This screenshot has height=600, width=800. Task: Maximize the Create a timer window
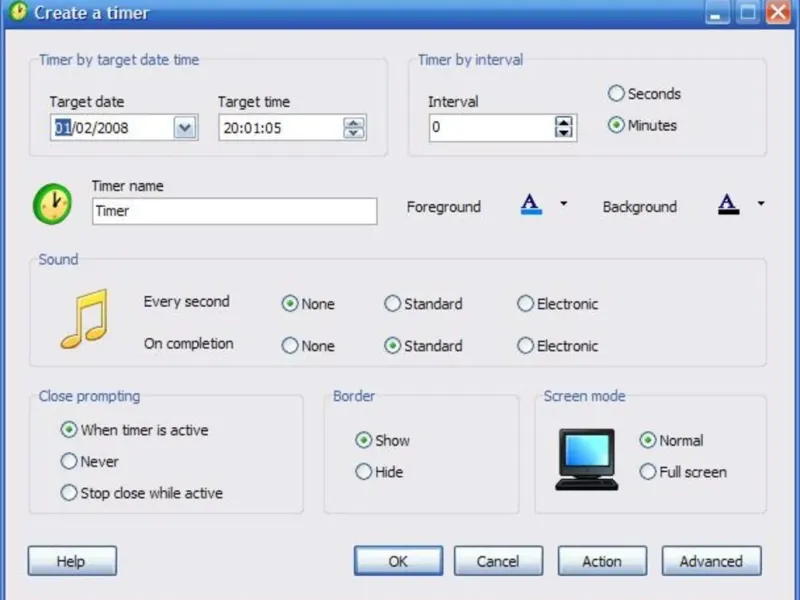pos(747,12)
